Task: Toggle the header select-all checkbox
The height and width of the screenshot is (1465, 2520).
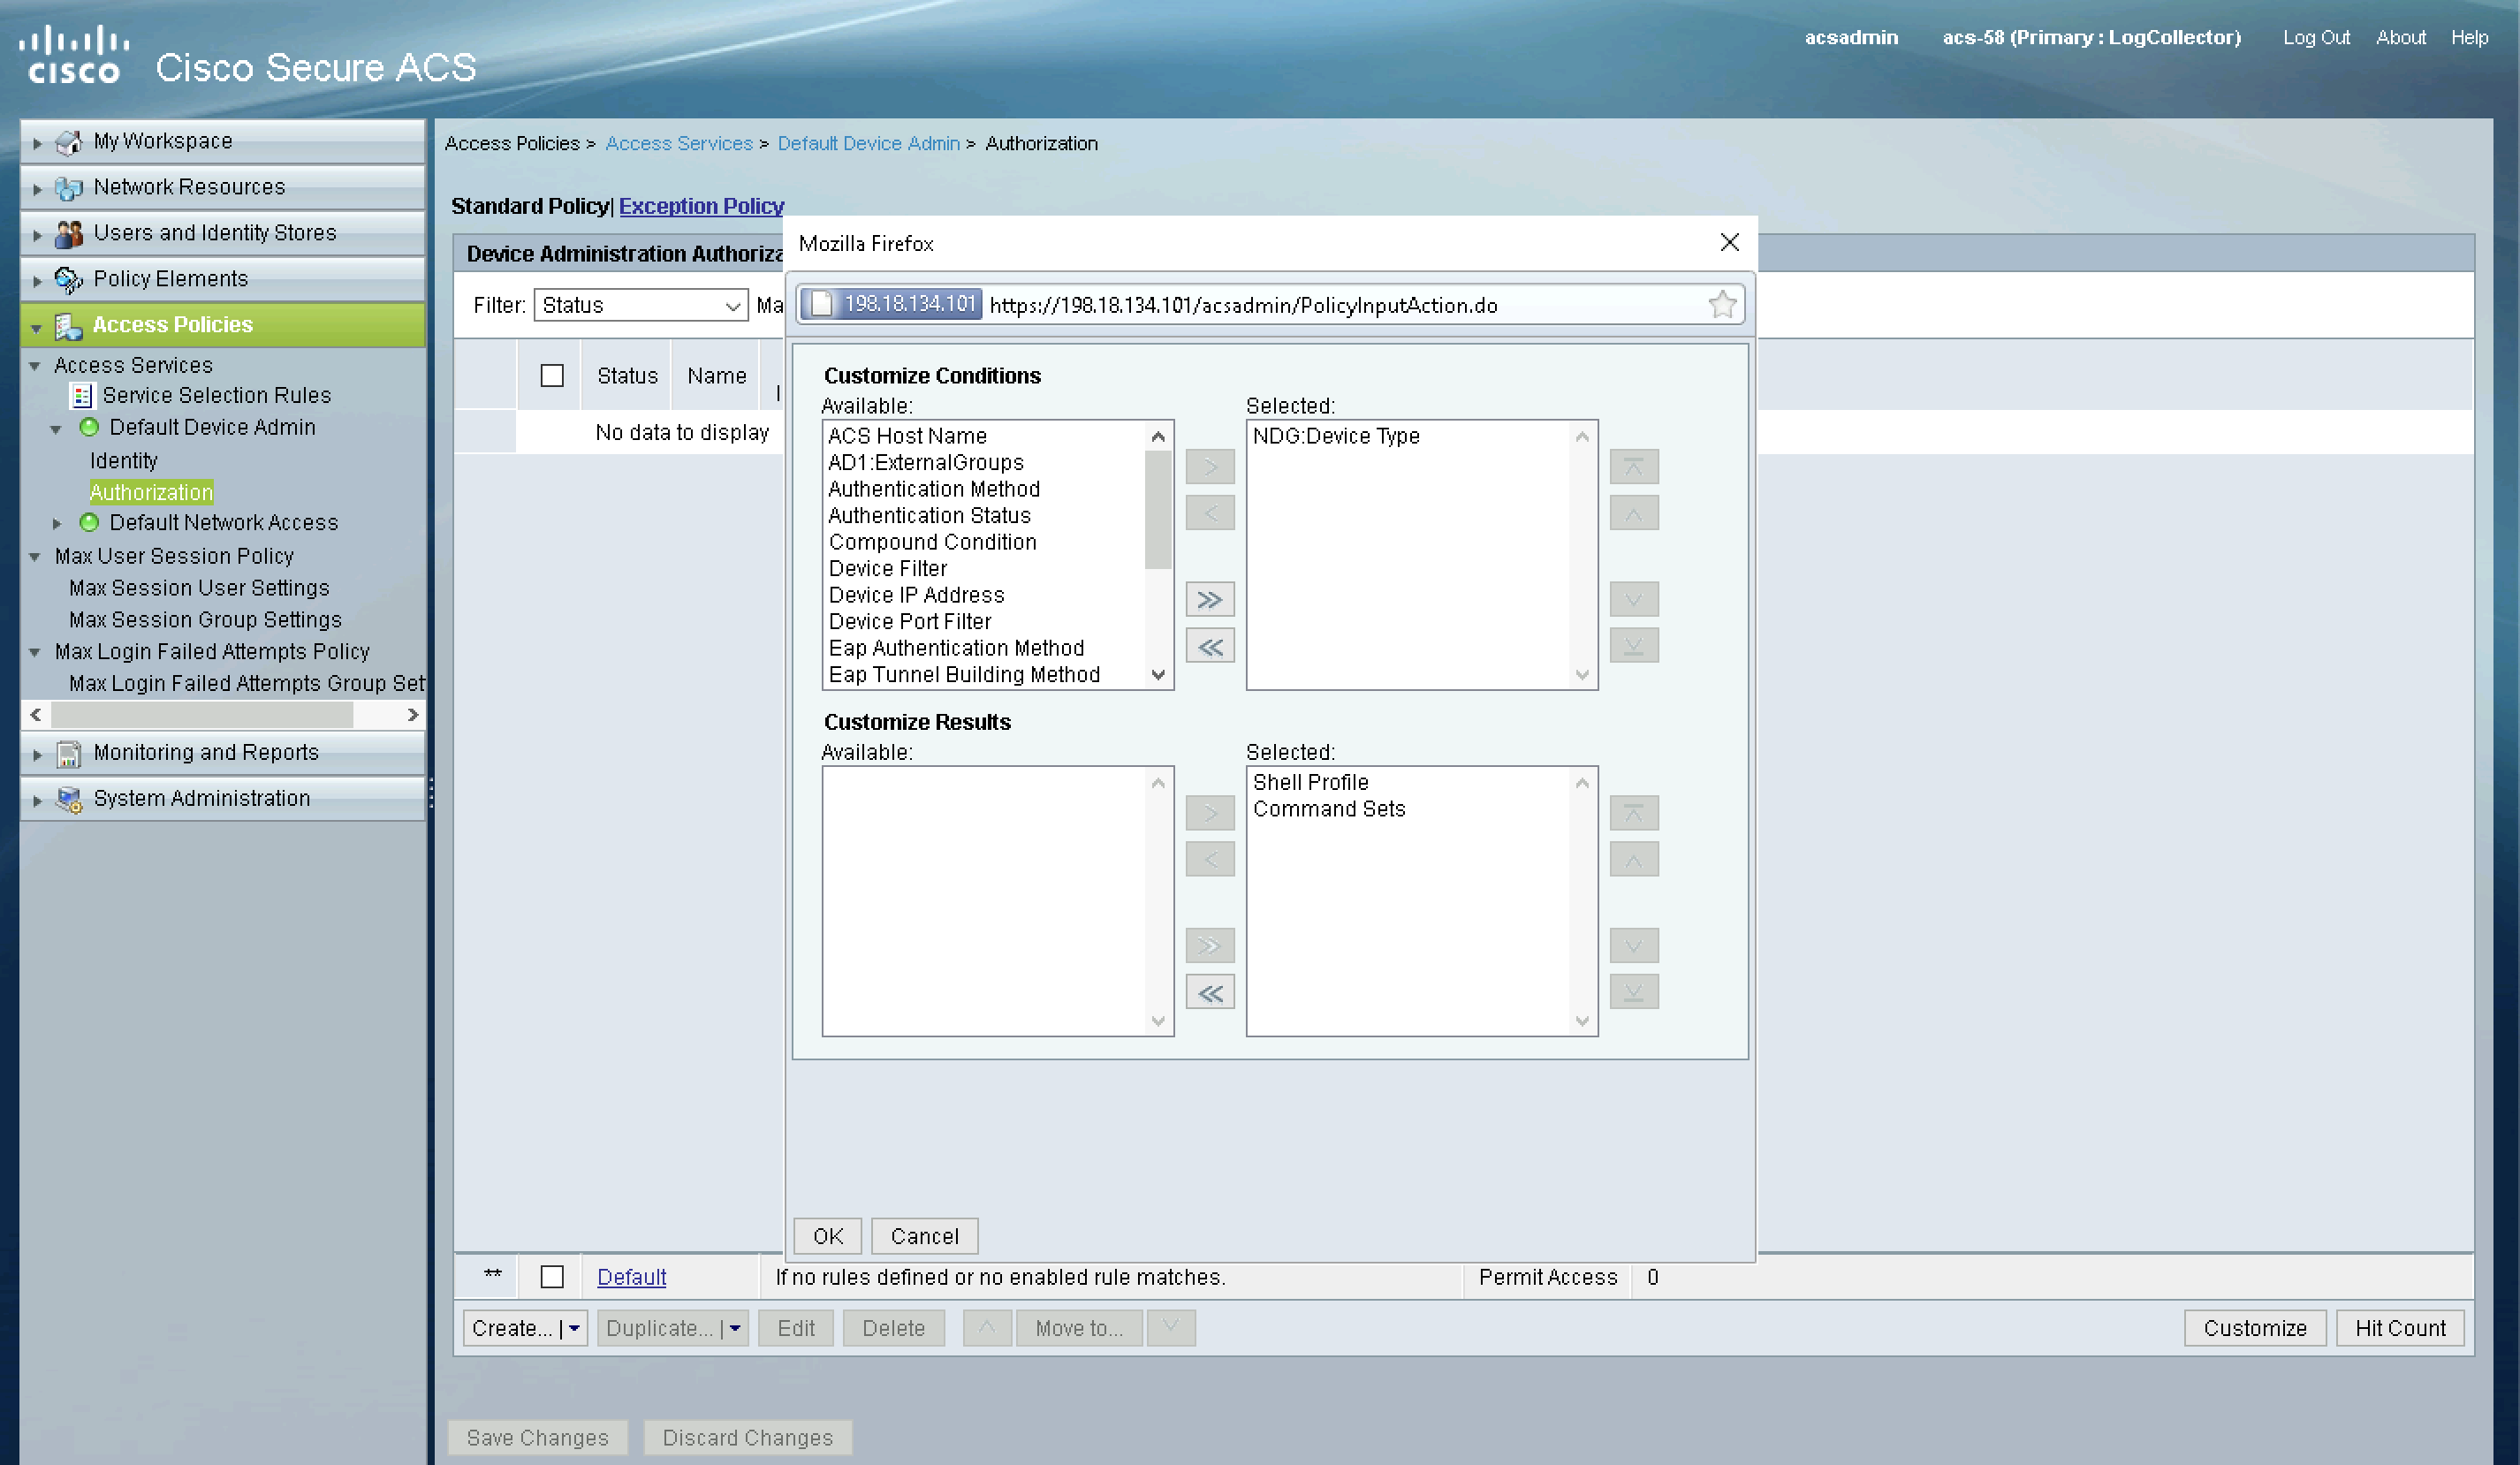Action: (552, 376)
